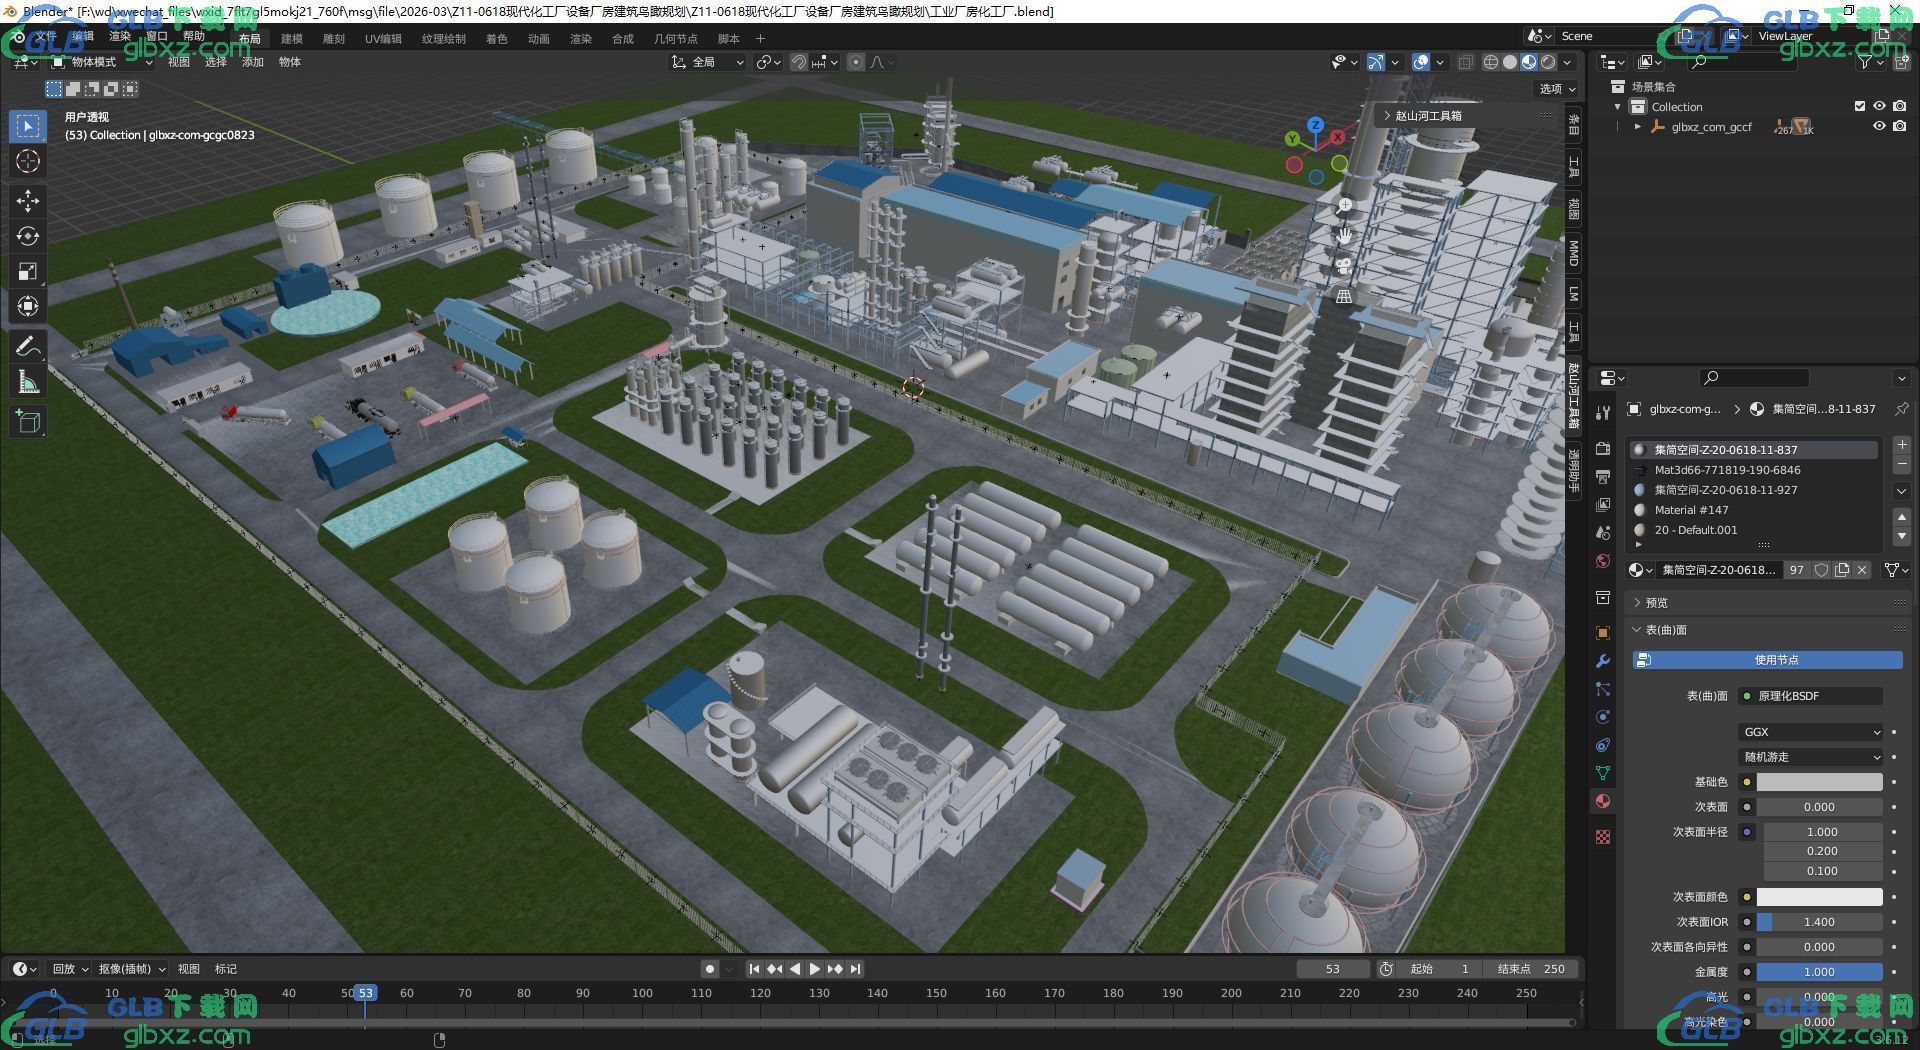Open the 添加 menu in viewport header
Viewport: 1920px width, 1050px height.
[252, 62]
